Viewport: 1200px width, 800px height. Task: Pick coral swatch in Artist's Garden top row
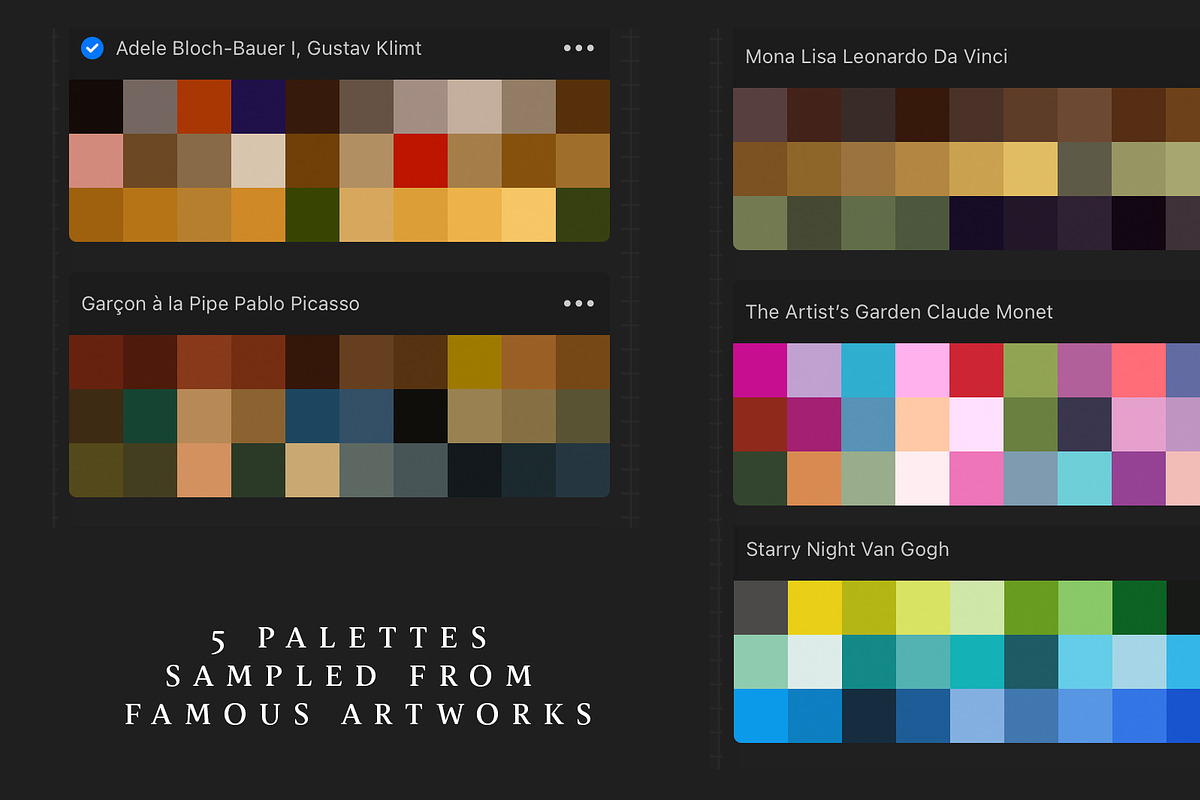pyautogui.click(x=1138, y=370)
